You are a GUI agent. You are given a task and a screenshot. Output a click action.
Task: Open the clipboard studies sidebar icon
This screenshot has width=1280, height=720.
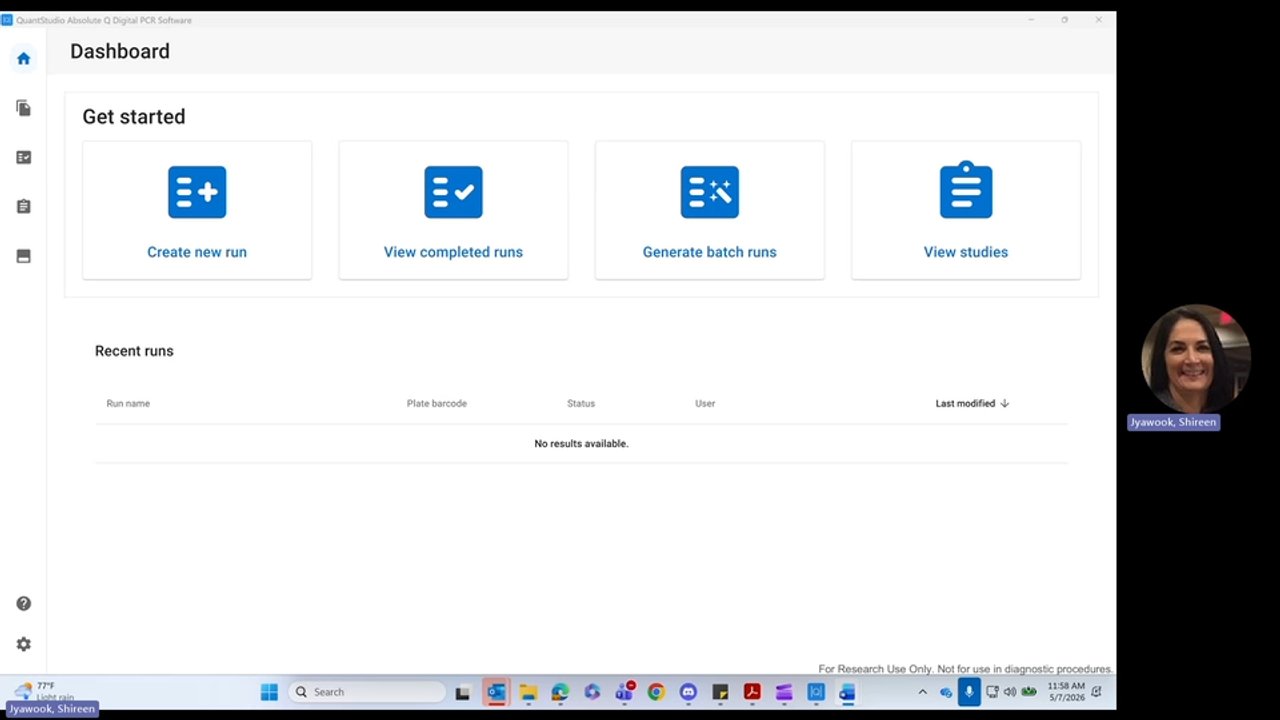24,206
